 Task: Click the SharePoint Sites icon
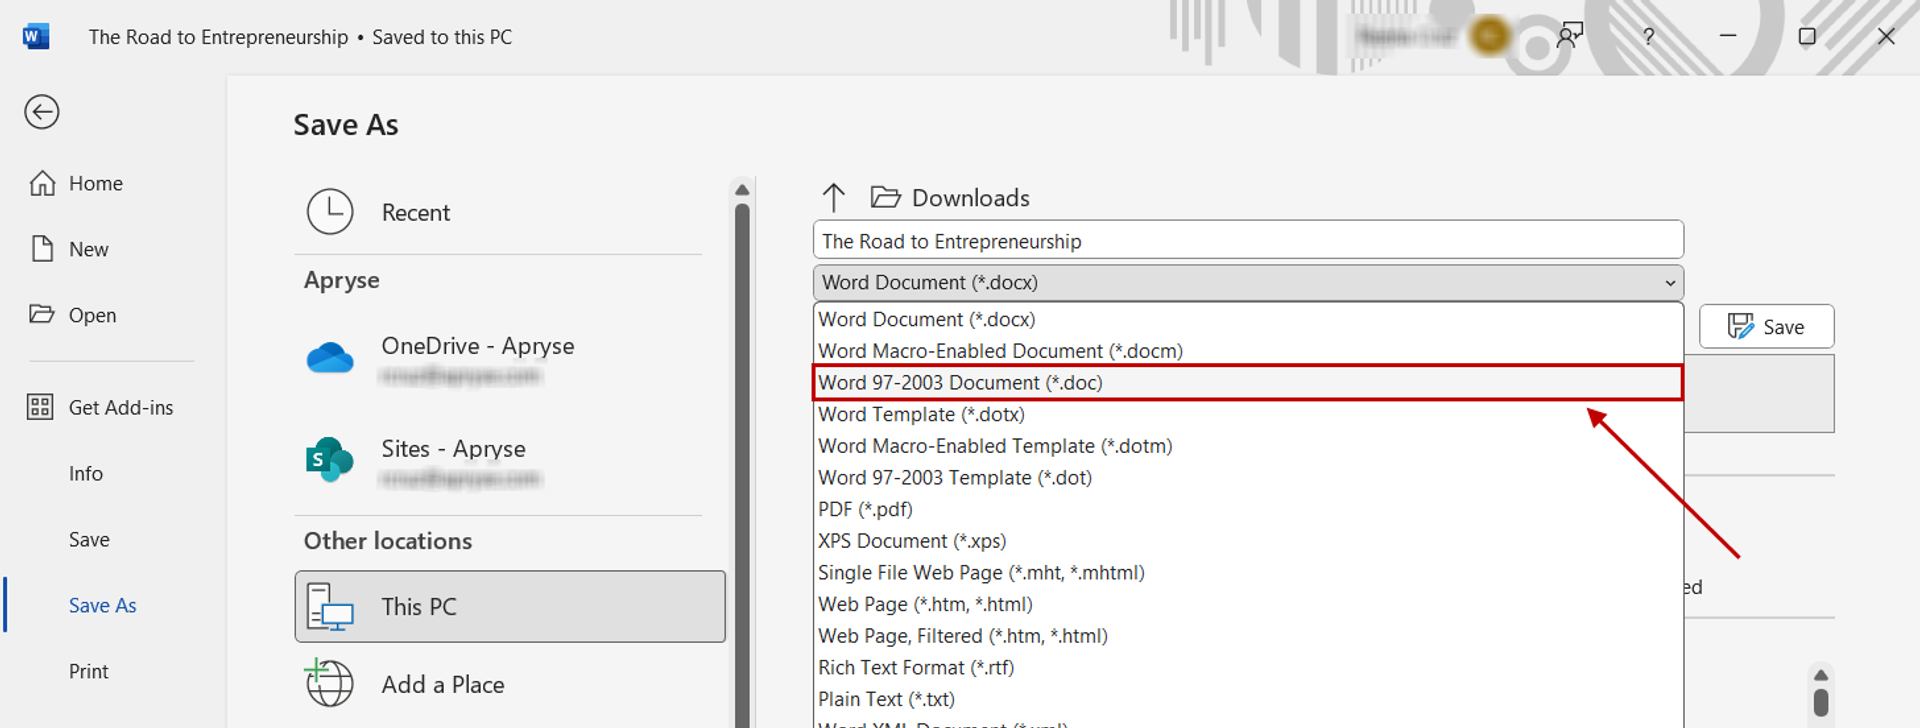329,460
